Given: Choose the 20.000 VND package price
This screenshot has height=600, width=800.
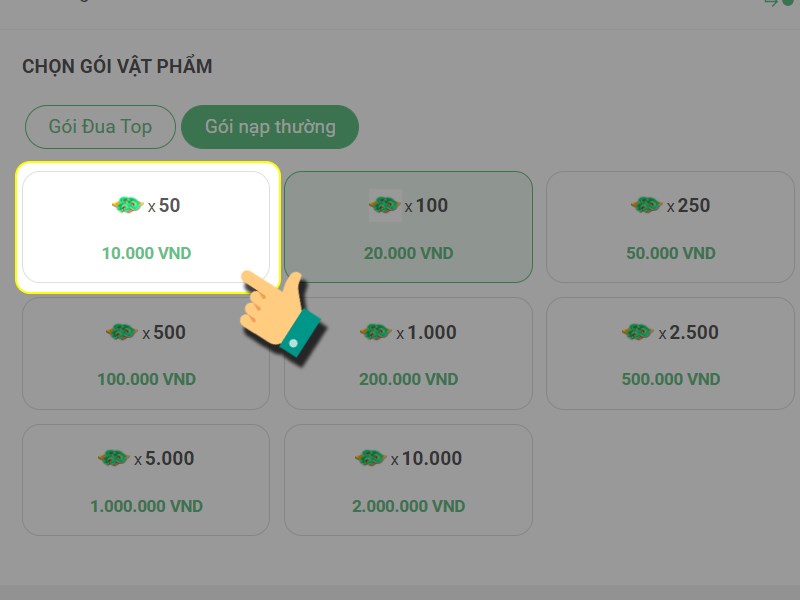Looking at the screenshot, I should [408, 253].
